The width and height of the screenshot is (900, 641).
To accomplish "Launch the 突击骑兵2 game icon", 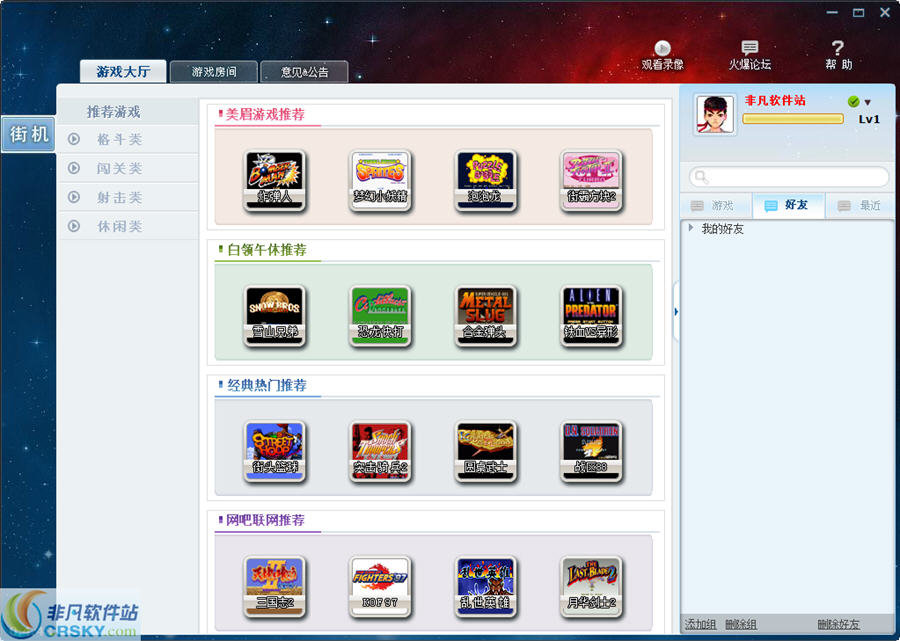I will [x=380, y=451].
